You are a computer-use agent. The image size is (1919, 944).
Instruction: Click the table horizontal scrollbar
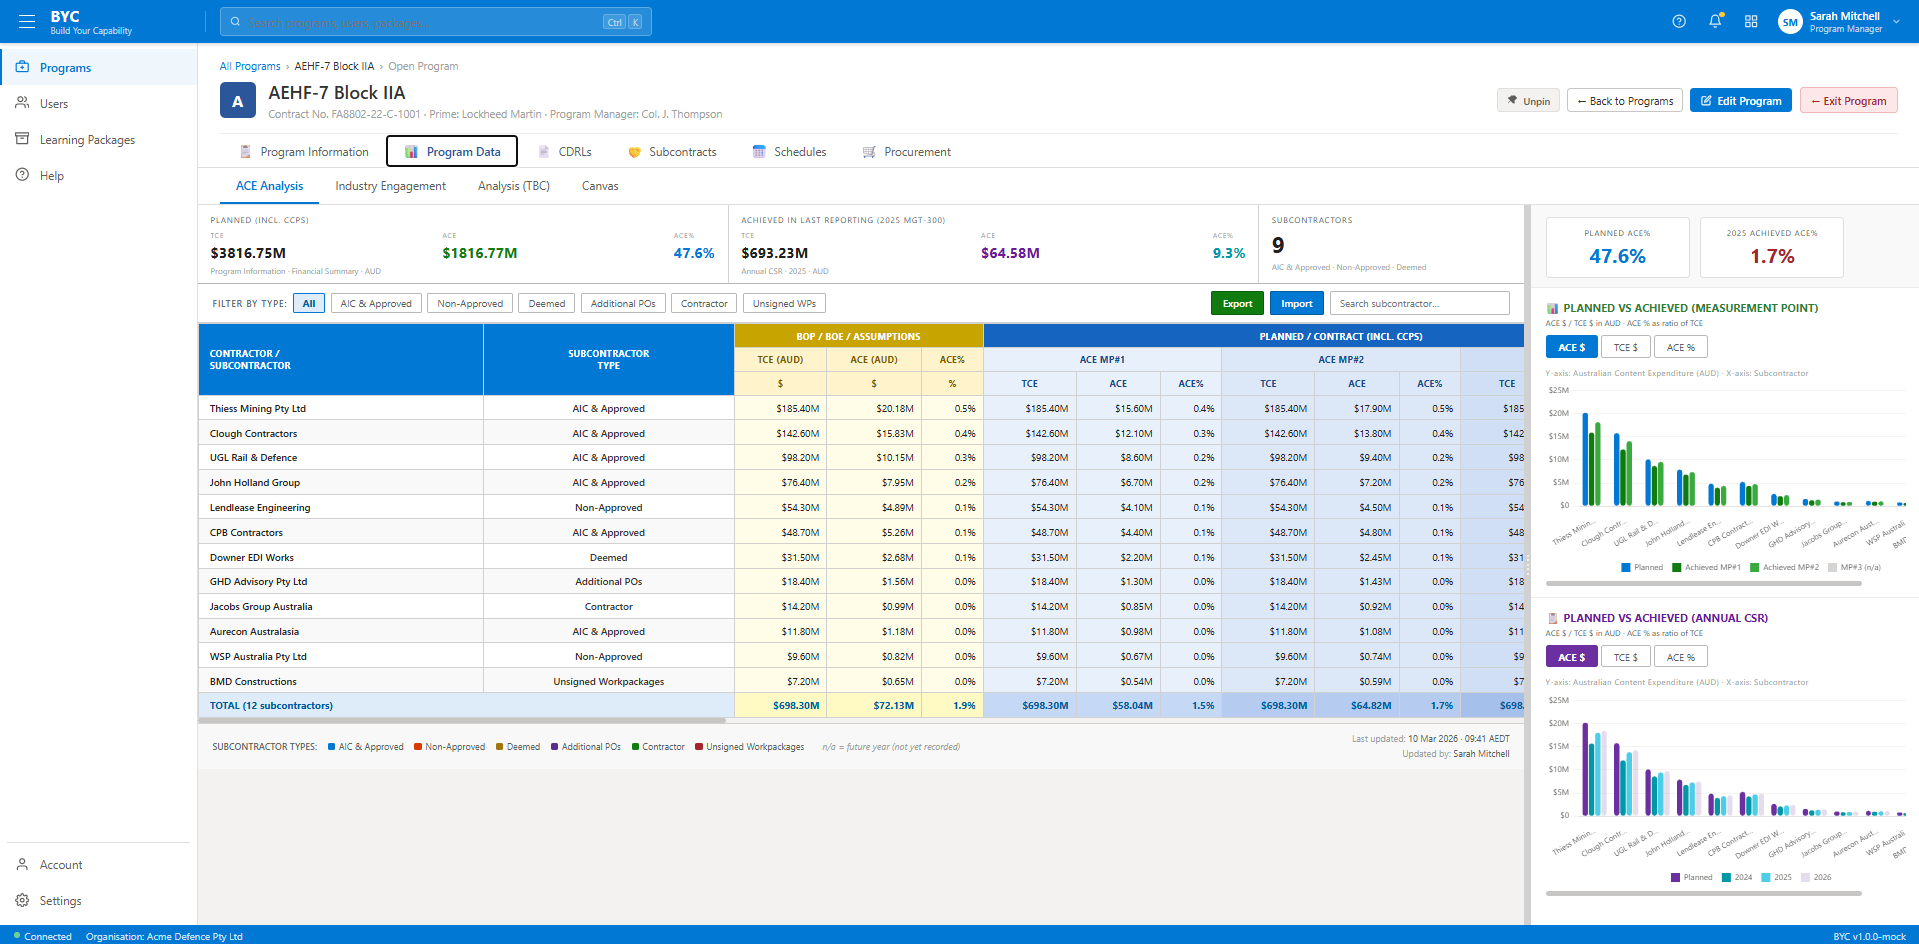(x=462, y=720)
